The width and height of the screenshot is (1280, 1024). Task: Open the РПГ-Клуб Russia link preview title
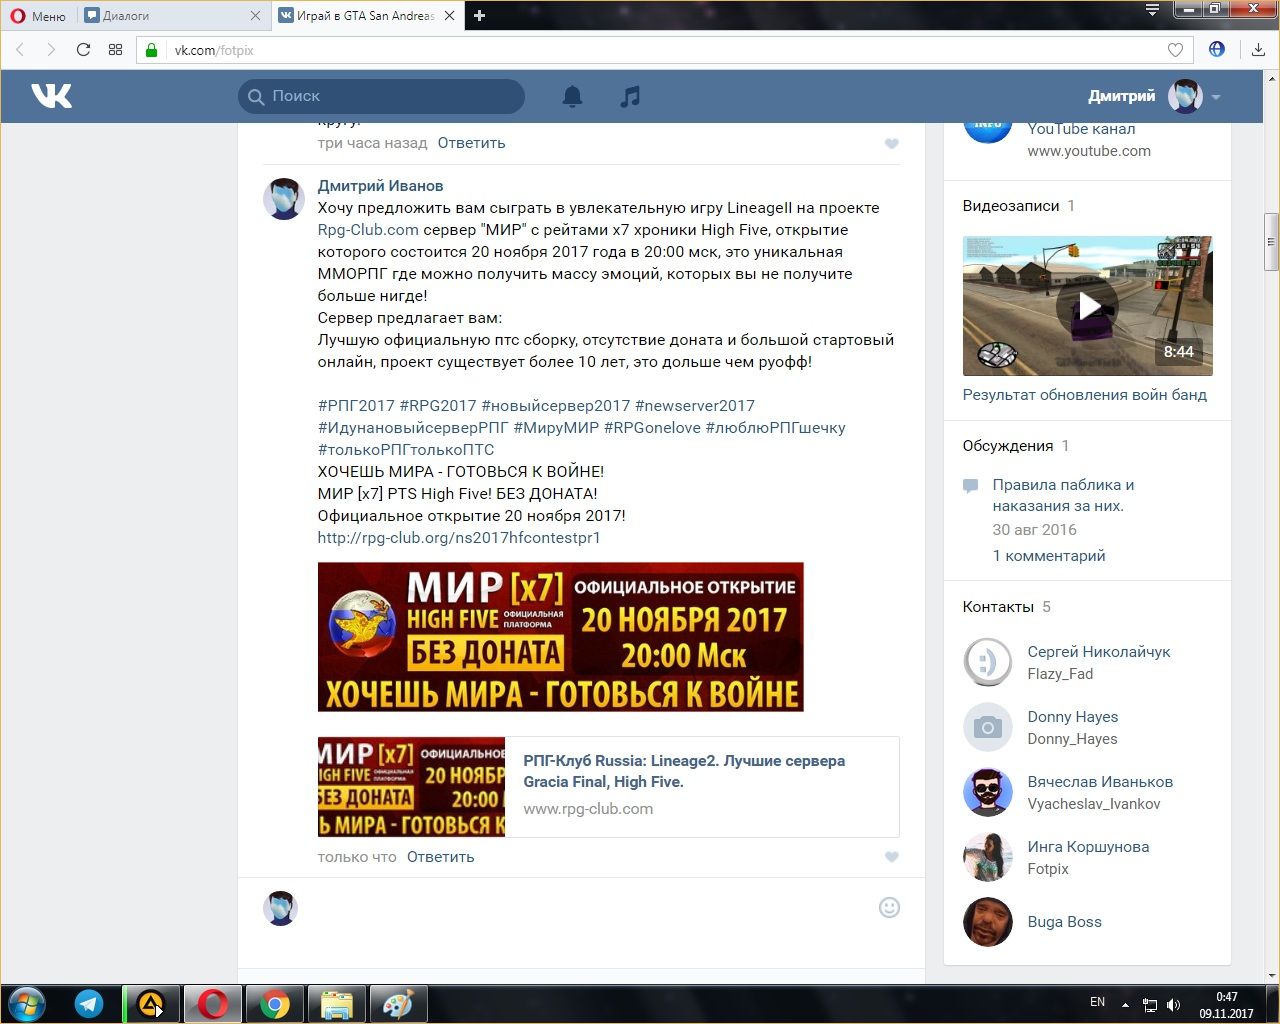[x=684, y=771]
